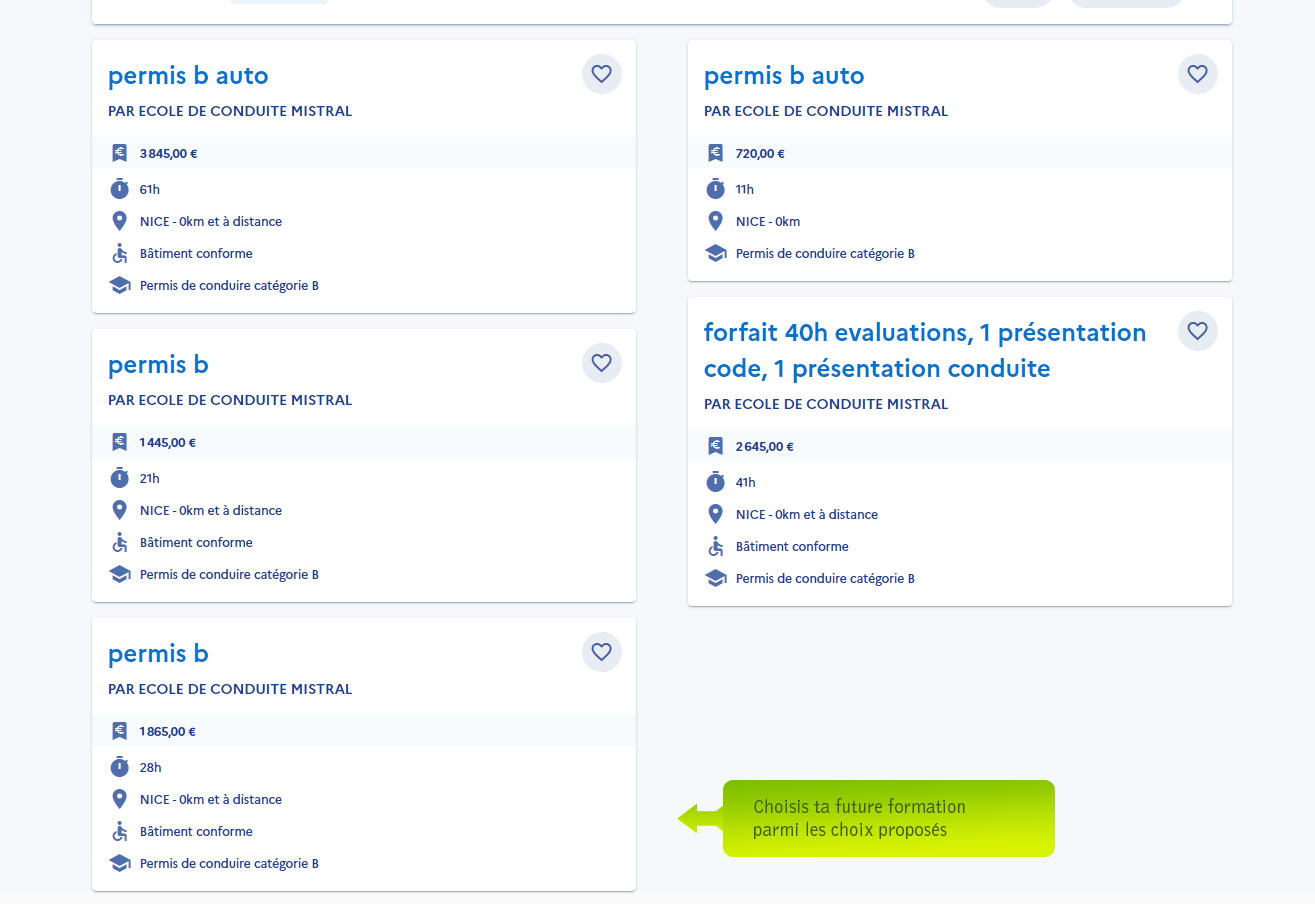Click the wheelchair icon in the 1 445,00 € card
The height and width of the screenshot is (904, 1315).
120,542
